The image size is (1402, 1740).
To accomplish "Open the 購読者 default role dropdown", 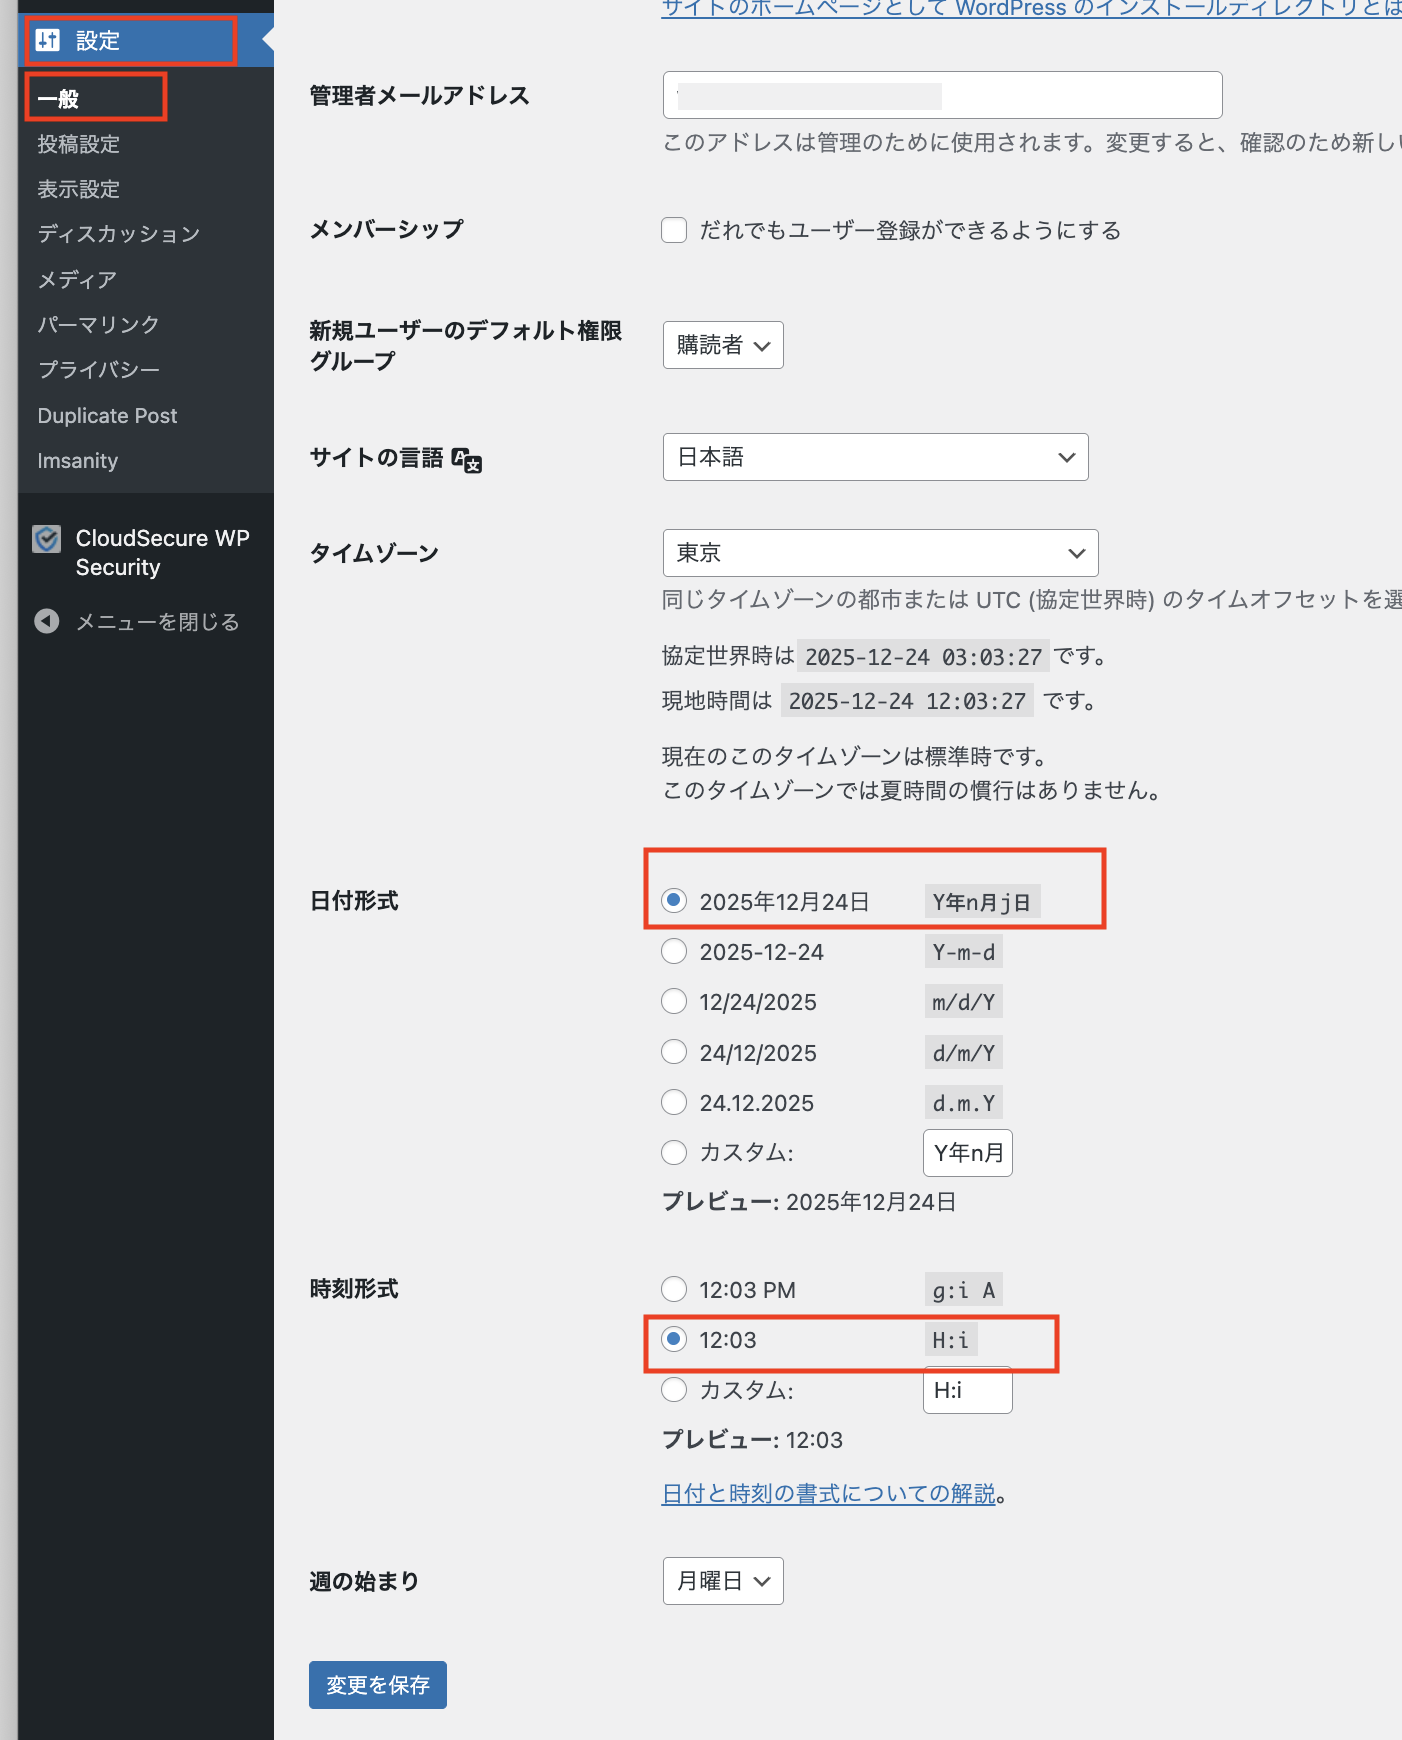I will (723, 346).
